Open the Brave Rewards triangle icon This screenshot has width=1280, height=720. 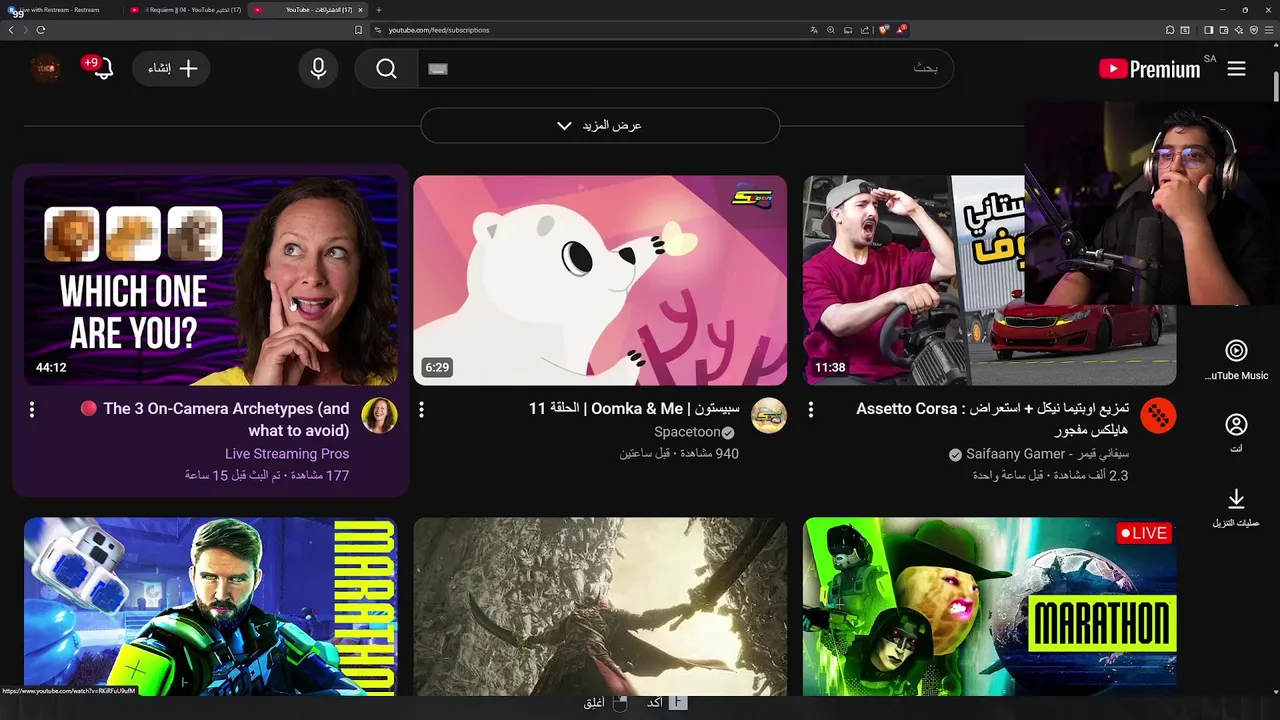pyautogui.click(x=901, y=30)
